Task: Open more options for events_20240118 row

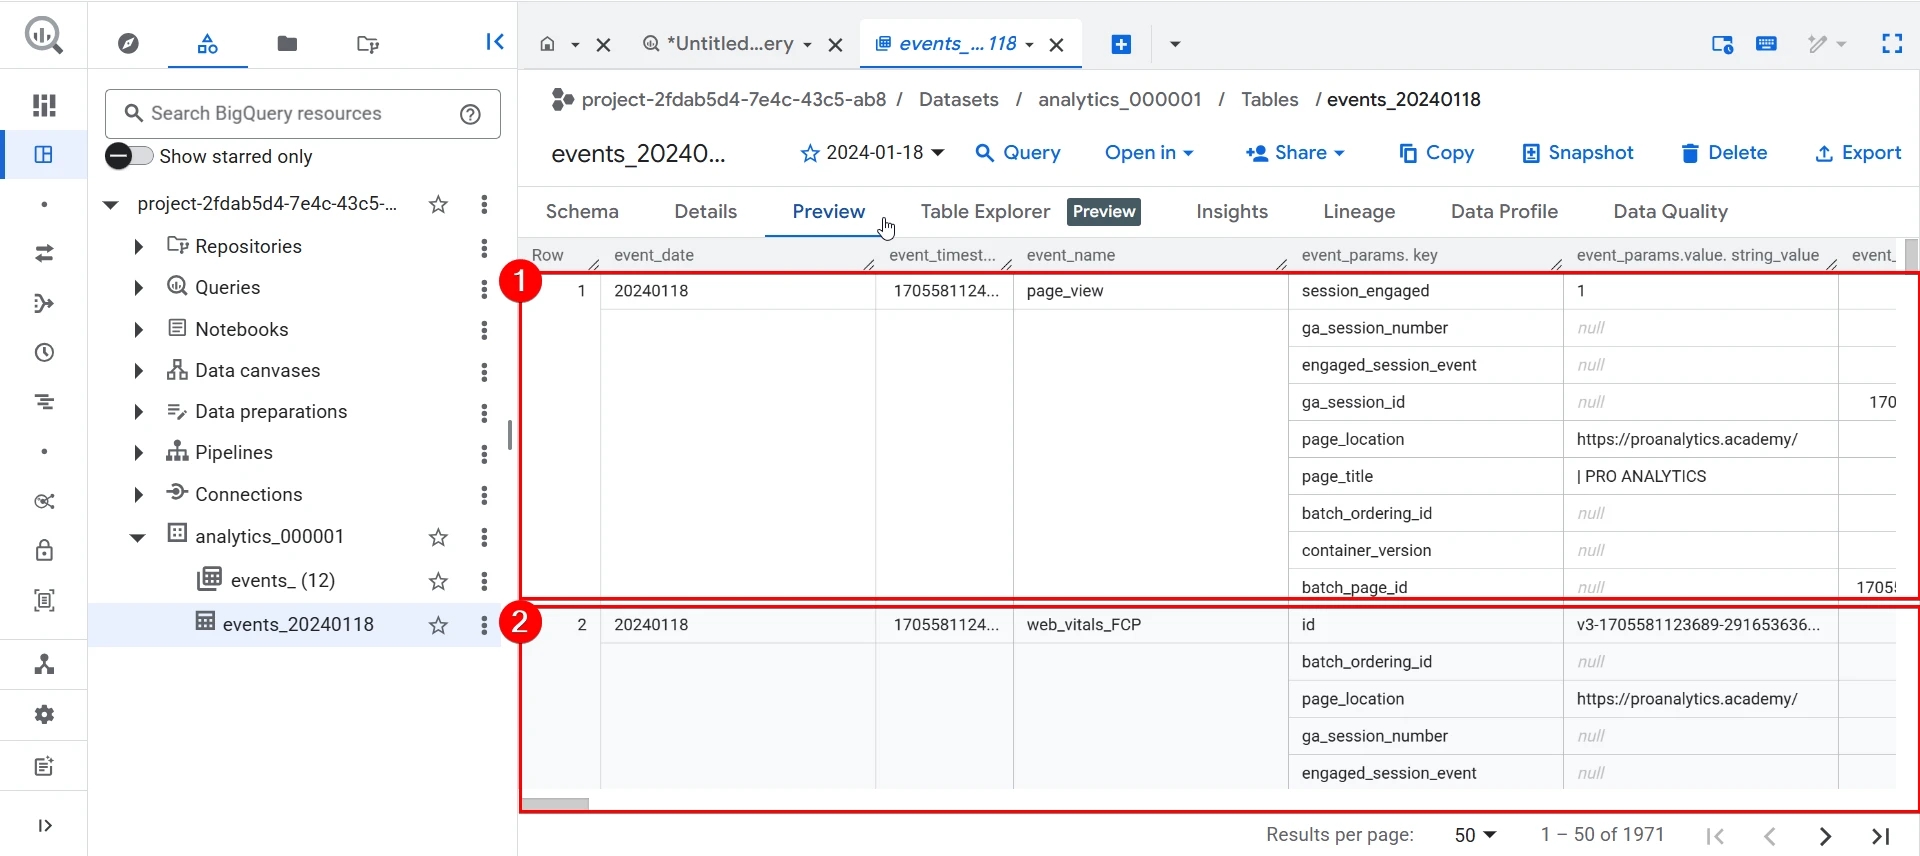Action: [x=484, y=625]
